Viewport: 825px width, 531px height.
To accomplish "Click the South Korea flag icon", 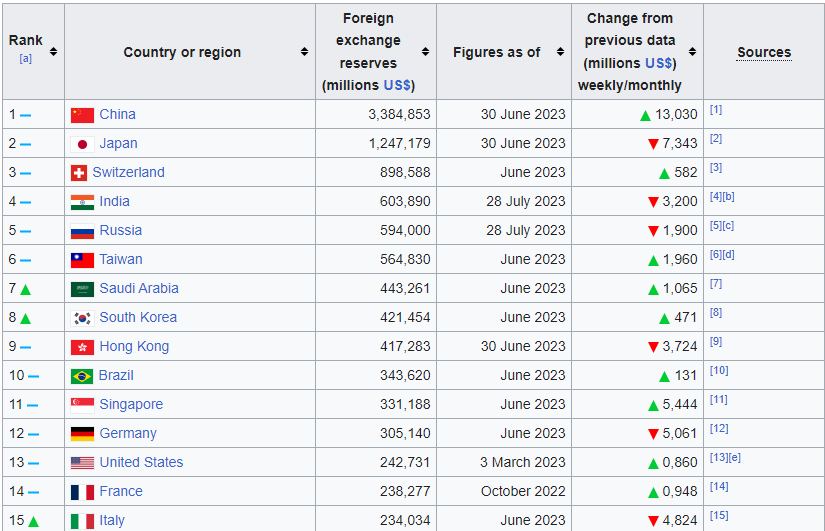I will click(x=82, y=318).
